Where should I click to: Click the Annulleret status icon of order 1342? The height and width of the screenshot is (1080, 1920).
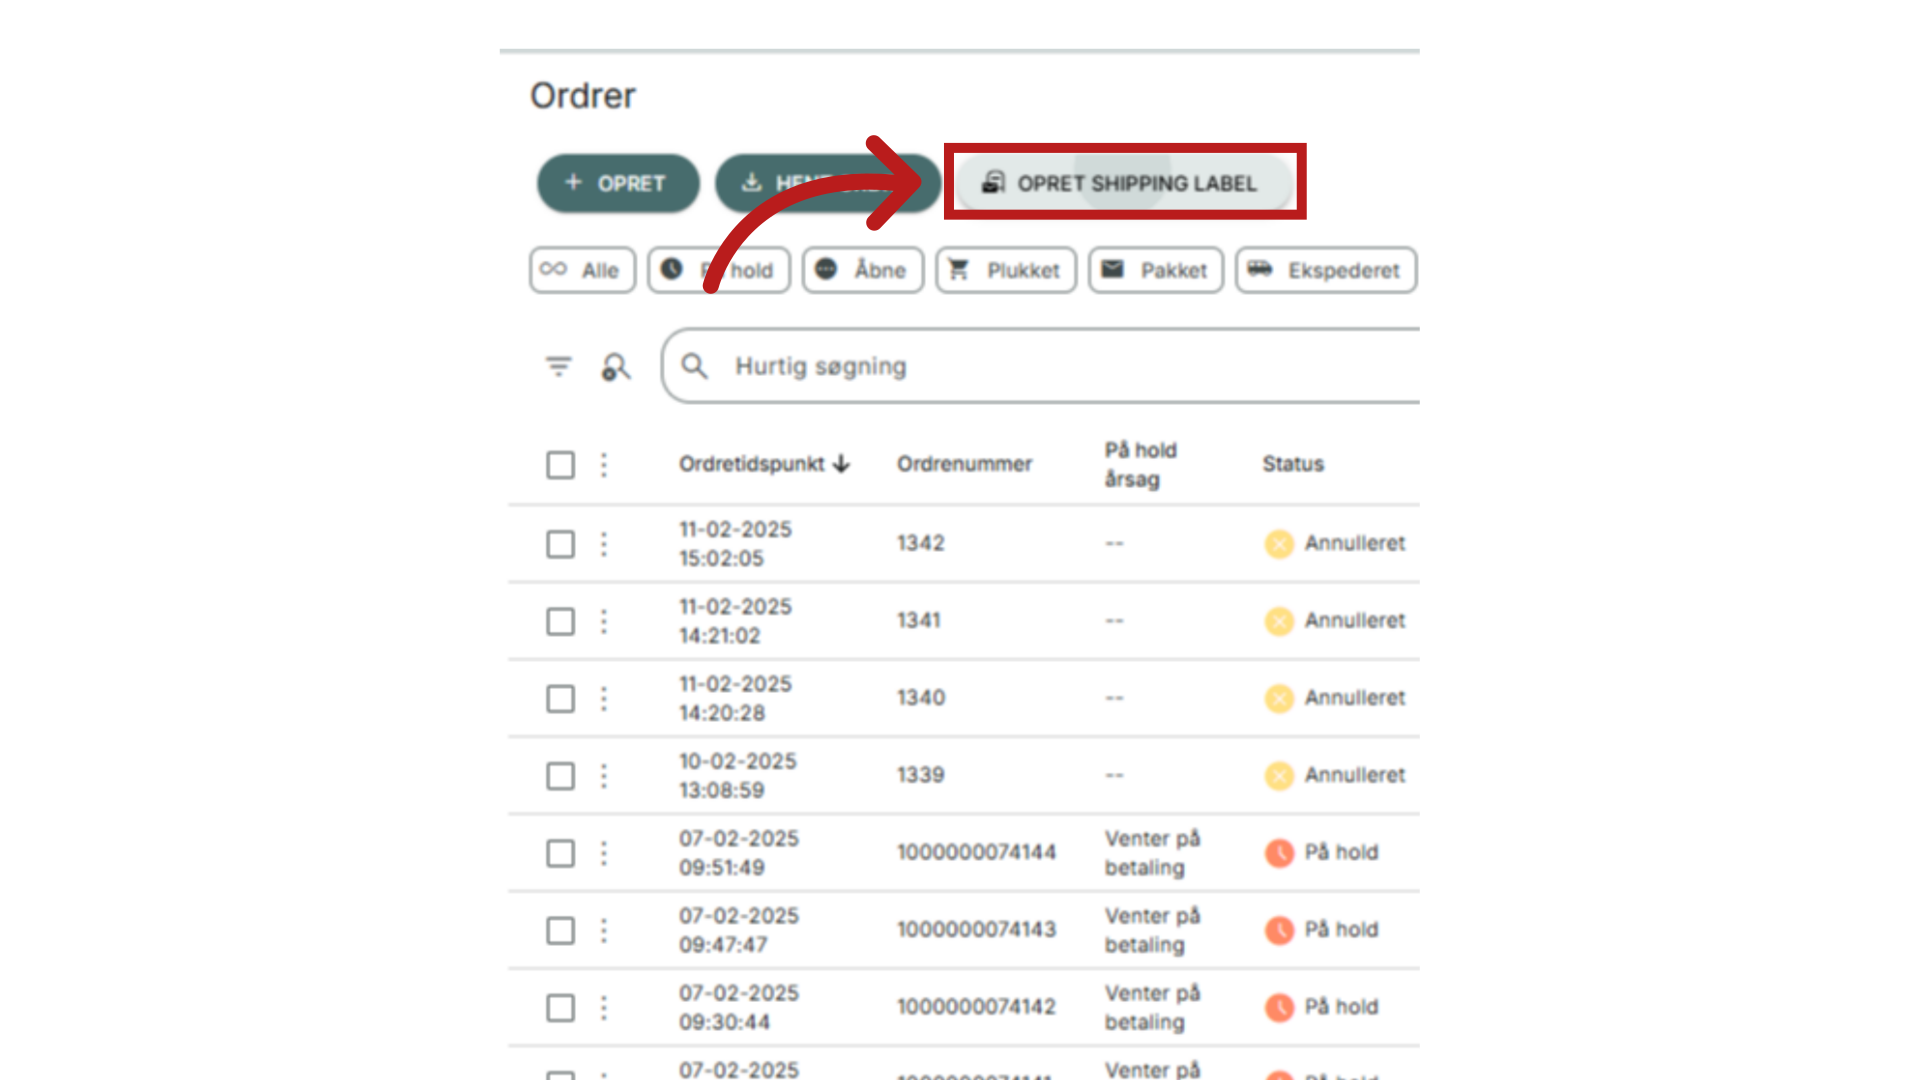(x=1279, y=544)
